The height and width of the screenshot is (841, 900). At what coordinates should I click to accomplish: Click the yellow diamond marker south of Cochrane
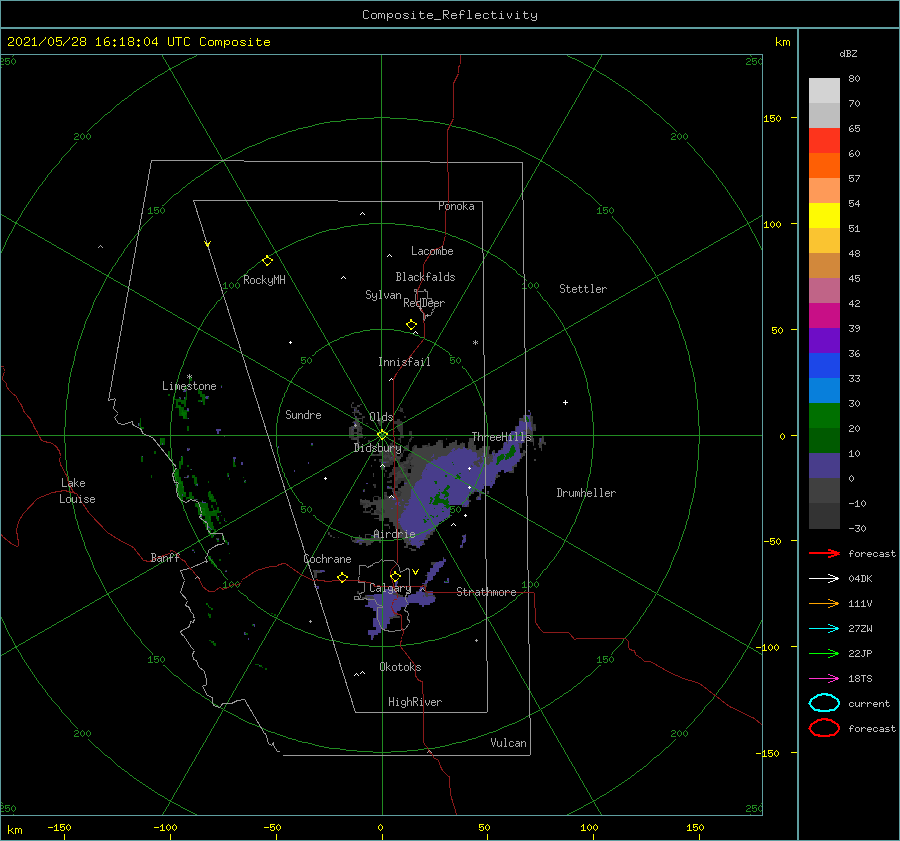[x=342, y=577]
